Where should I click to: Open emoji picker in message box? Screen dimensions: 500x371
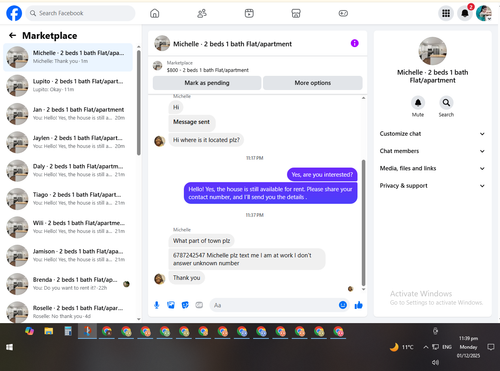(x=343, y=305)
